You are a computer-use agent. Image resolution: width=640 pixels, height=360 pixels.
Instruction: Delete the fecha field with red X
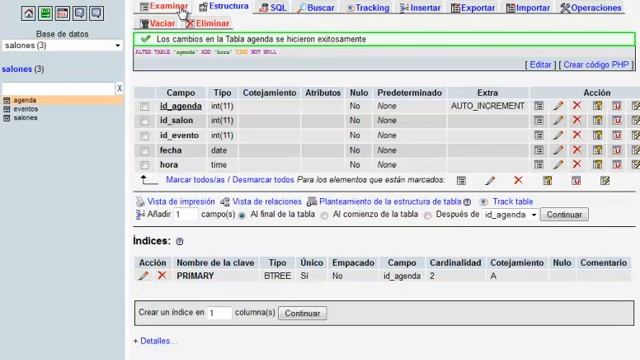pyautogui.click(x=577, y=150)
